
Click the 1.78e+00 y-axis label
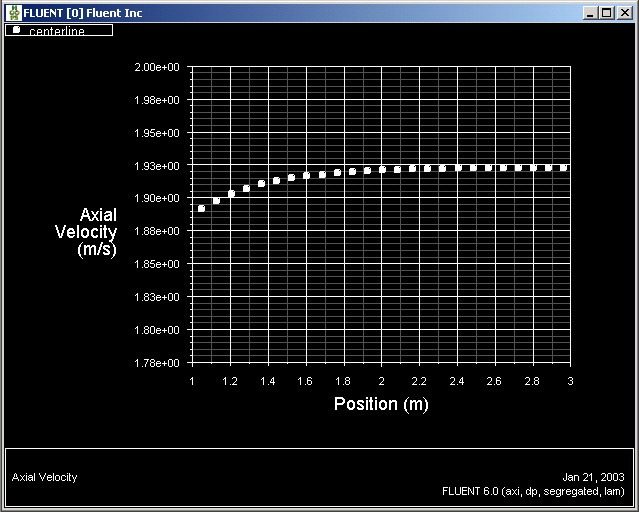pos(157,363)
